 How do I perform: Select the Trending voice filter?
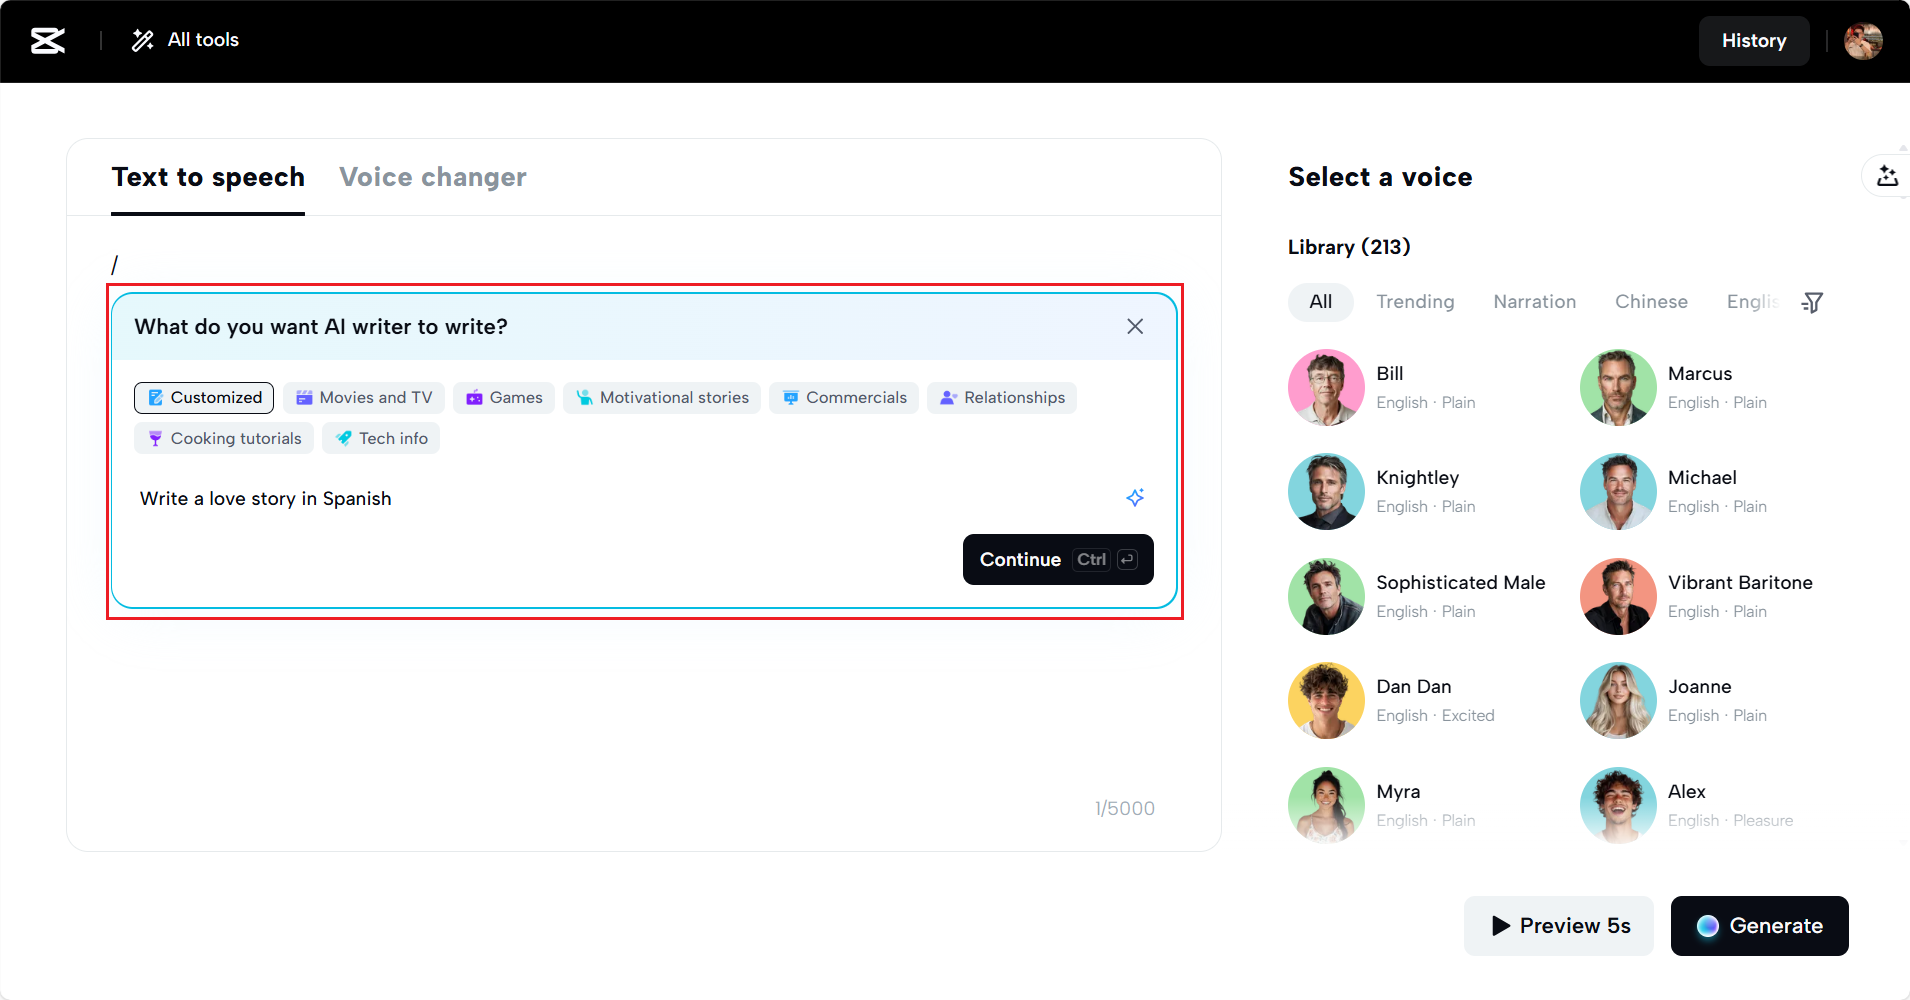[x=1415, y=302]
